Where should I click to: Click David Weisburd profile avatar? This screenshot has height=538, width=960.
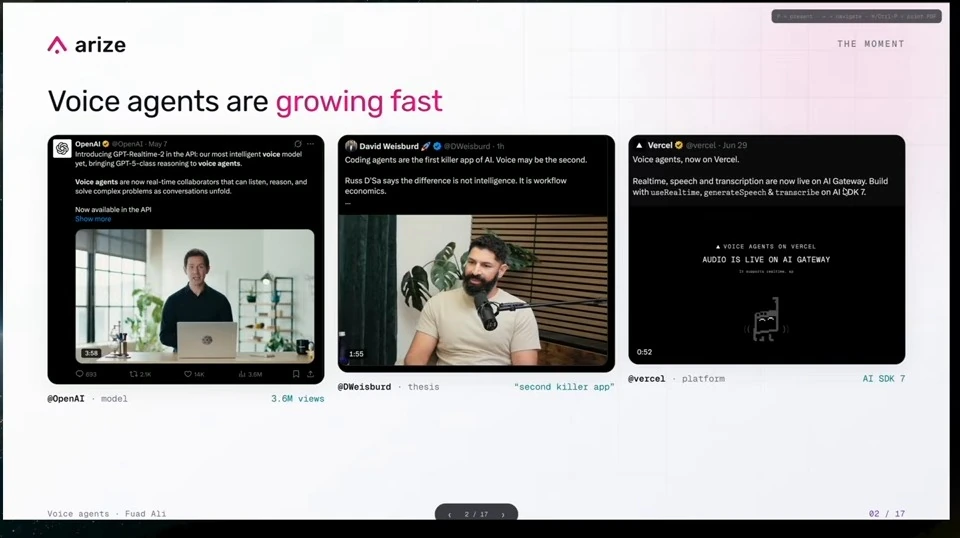point(351,146)
